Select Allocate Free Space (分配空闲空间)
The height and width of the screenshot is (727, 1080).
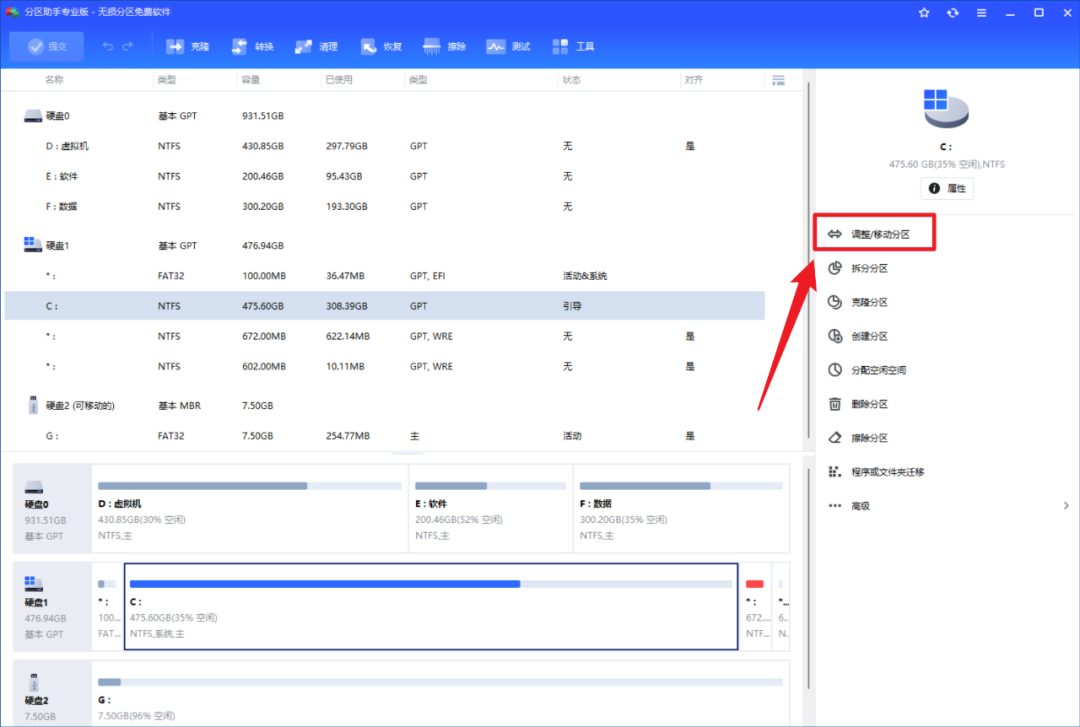point(867,370)
